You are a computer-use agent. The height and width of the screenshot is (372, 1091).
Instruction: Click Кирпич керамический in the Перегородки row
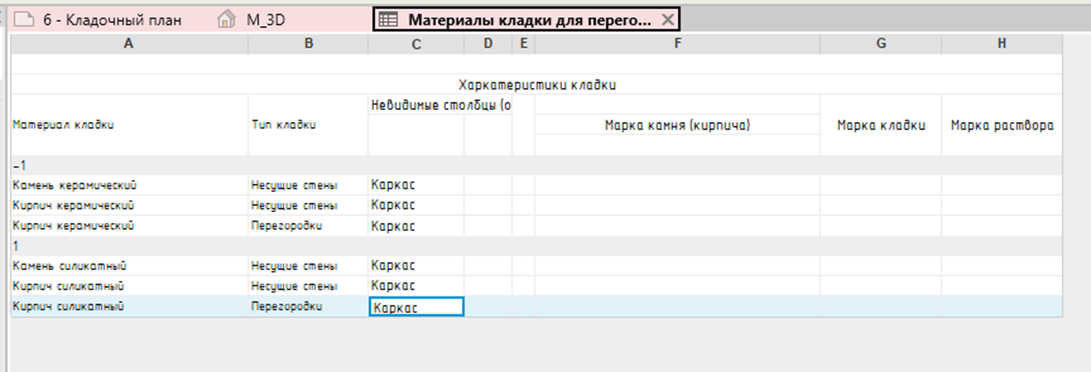tap(129, 226)
